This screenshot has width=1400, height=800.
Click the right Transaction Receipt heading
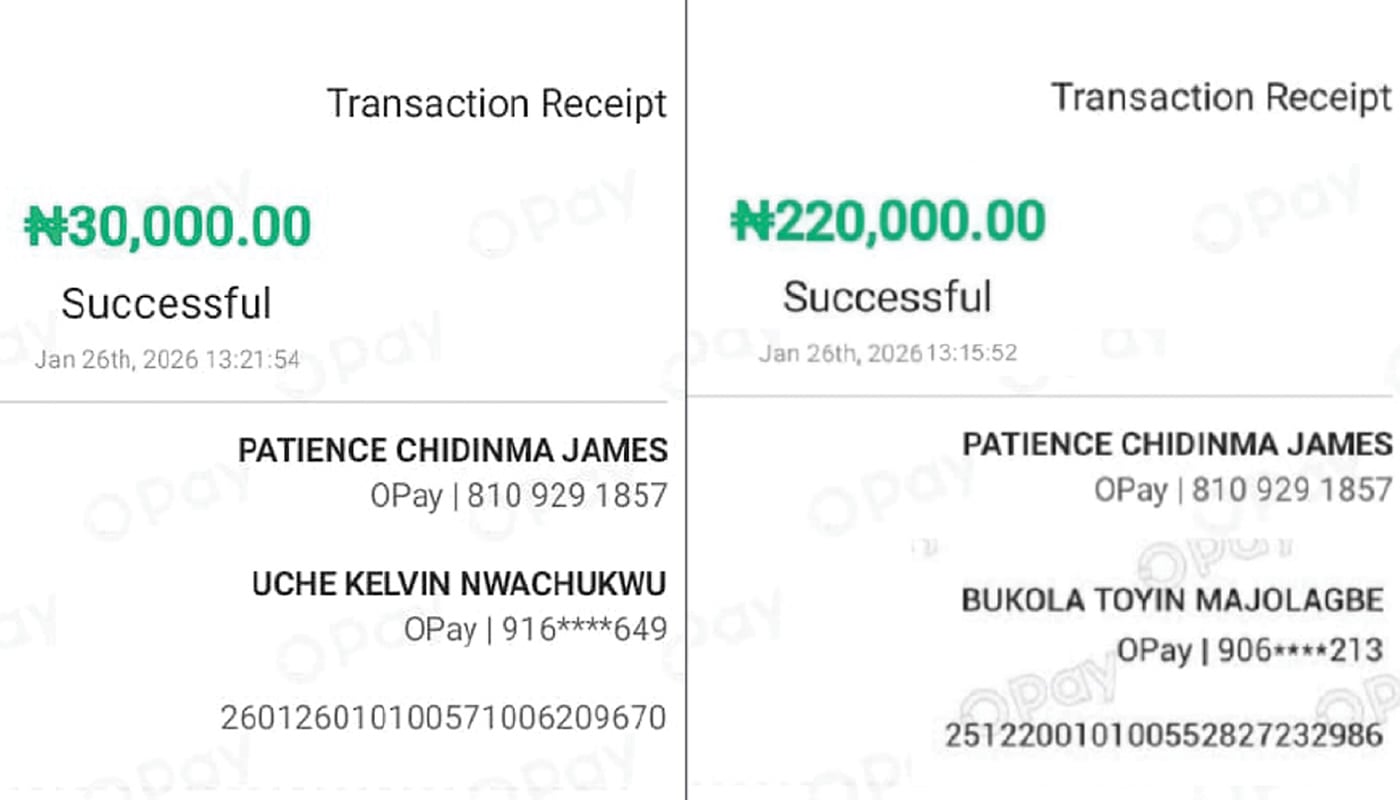1220,98
